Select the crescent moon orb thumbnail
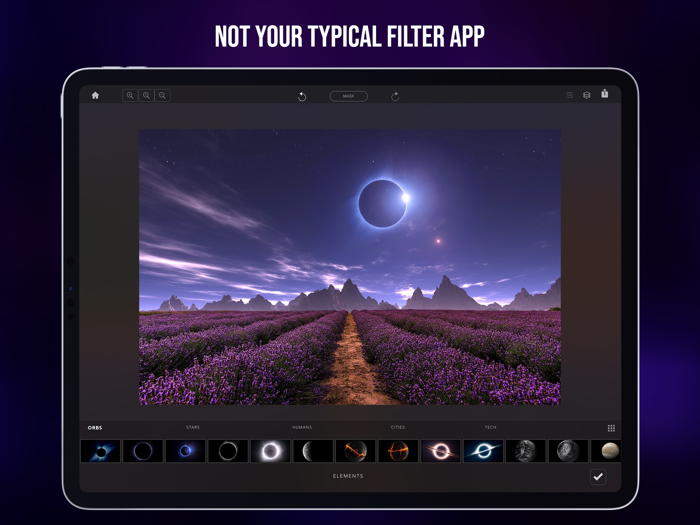This screenshot has height=525, width=700. pyautogui.click(x=313, y=451)
